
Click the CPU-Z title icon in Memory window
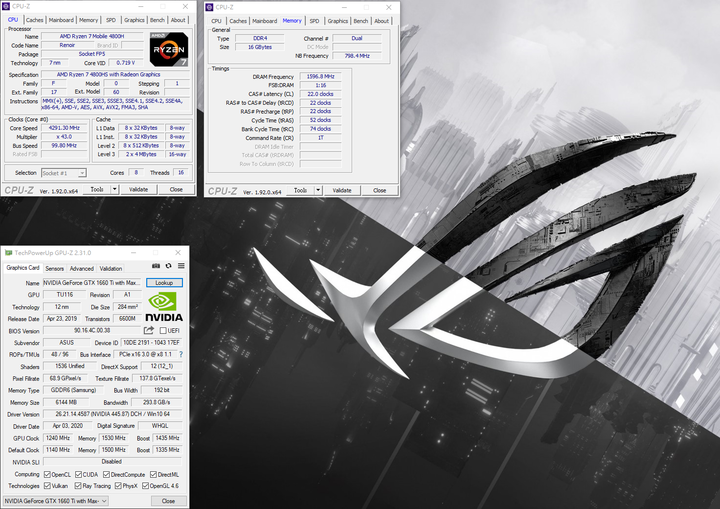click(209, 7)
